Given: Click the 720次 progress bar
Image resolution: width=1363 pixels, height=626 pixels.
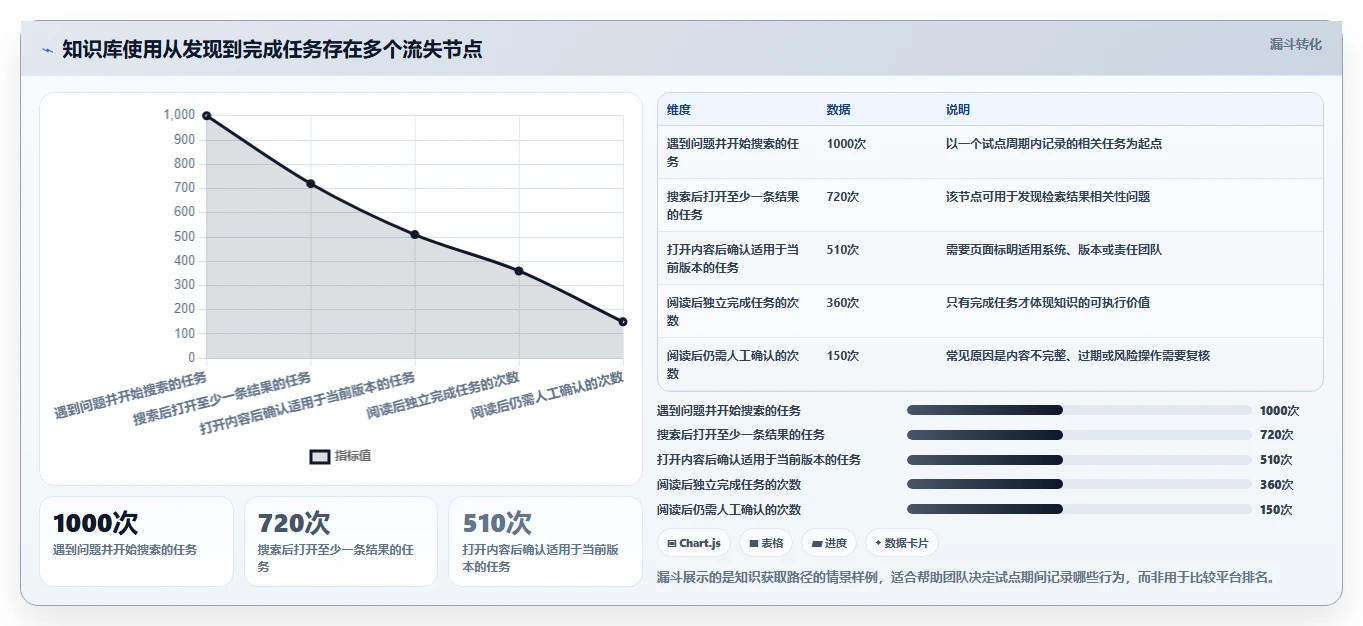Looking at the screenshot, I should pos(1079,435).
